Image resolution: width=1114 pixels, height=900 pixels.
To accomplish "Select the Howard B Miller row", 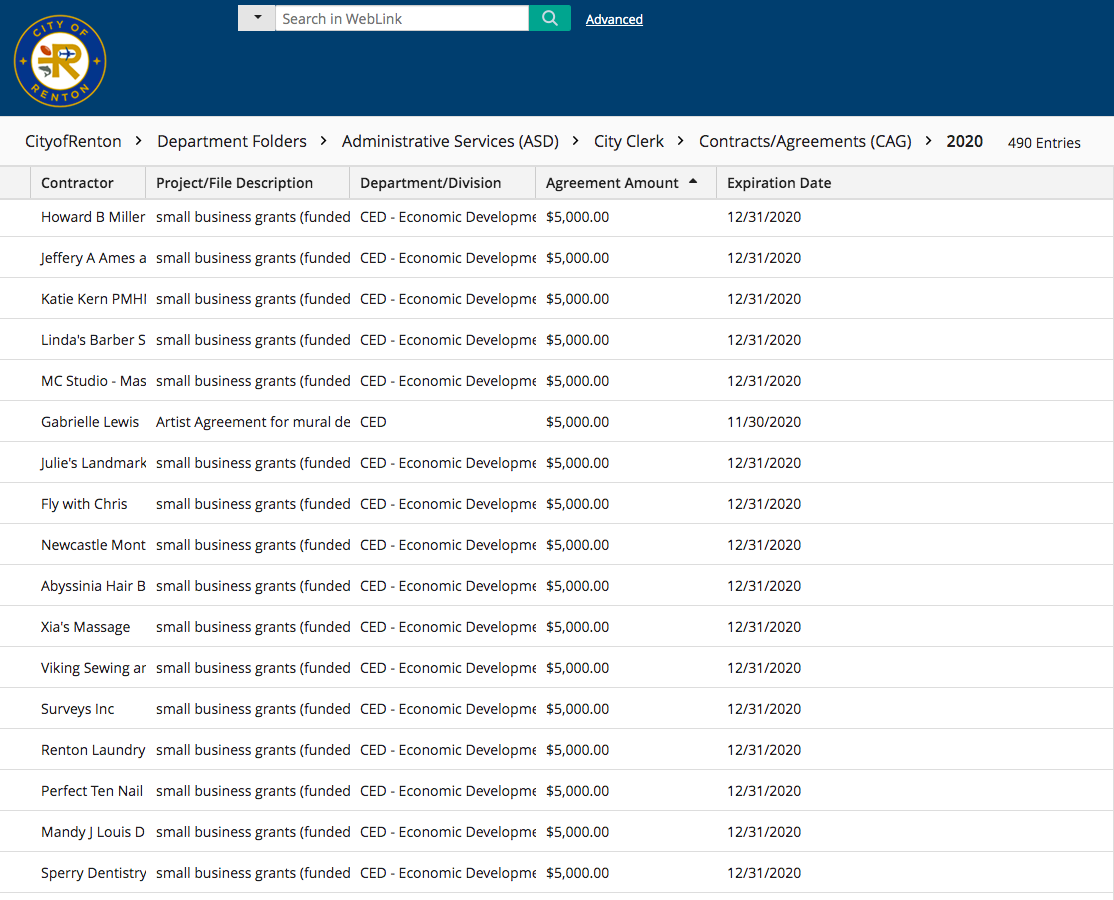I will [92, 217].
